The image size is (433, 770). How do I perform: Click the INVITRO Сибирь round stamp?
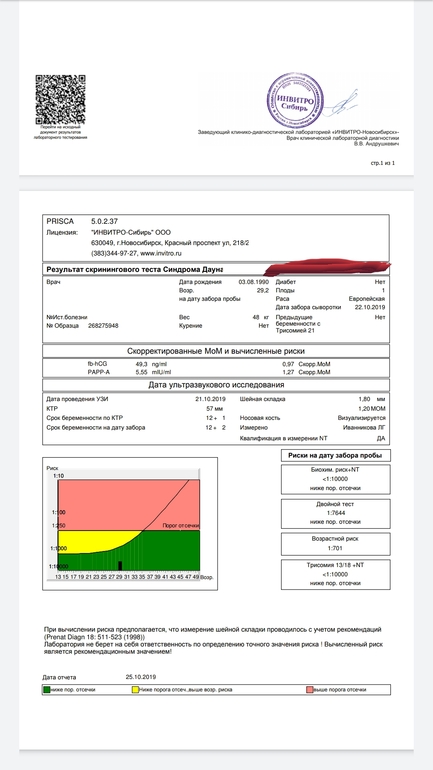(x=295, y=101)
